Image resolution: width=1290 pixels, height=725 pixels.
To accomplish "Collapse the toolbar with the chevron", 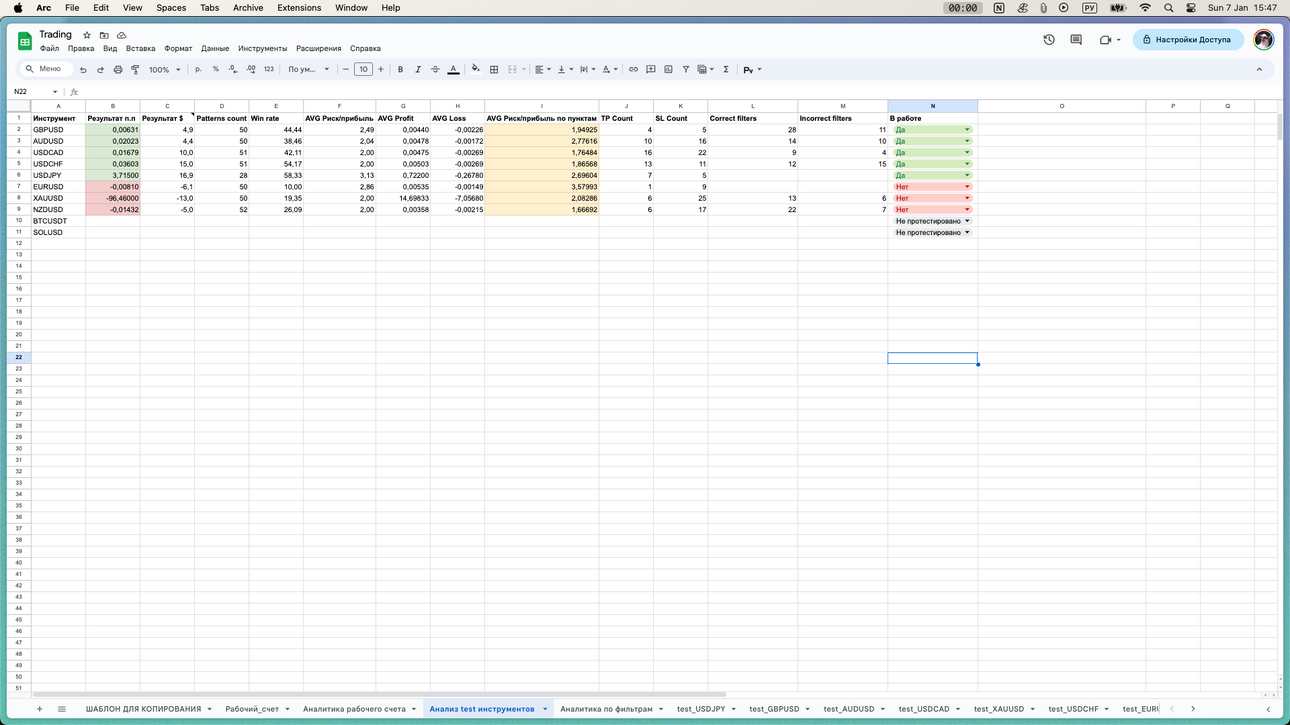I will [1259, 70].
